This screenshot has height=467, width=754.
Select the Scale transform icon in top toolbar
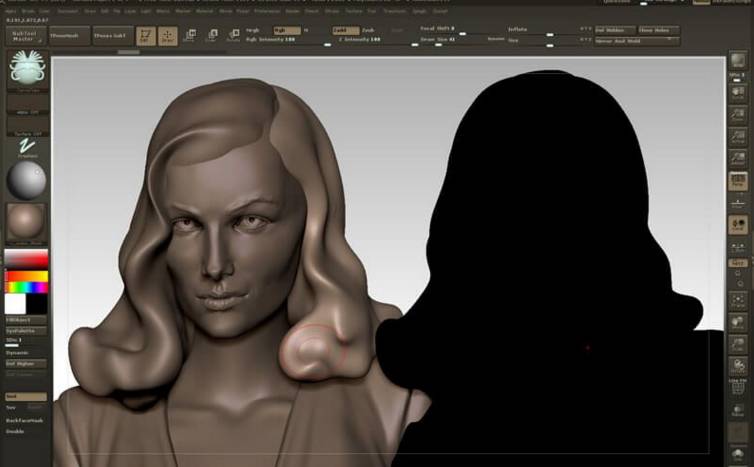pos(212,35)
